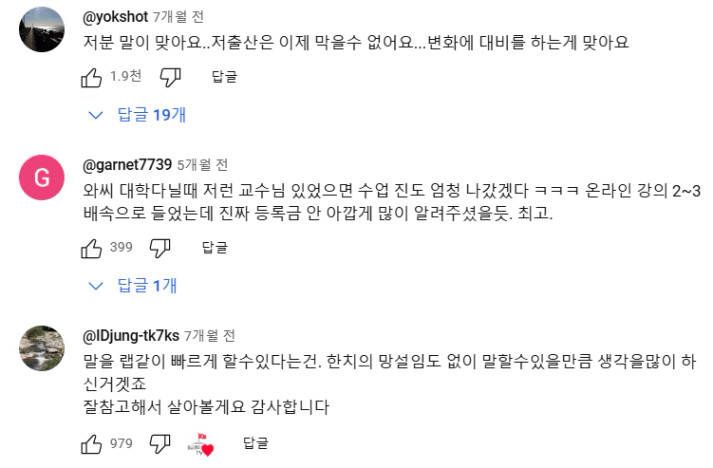This screenshot has height=468, width=713.
Task: Click the G avatar of @garnet7739
Action: click(43, 179)
